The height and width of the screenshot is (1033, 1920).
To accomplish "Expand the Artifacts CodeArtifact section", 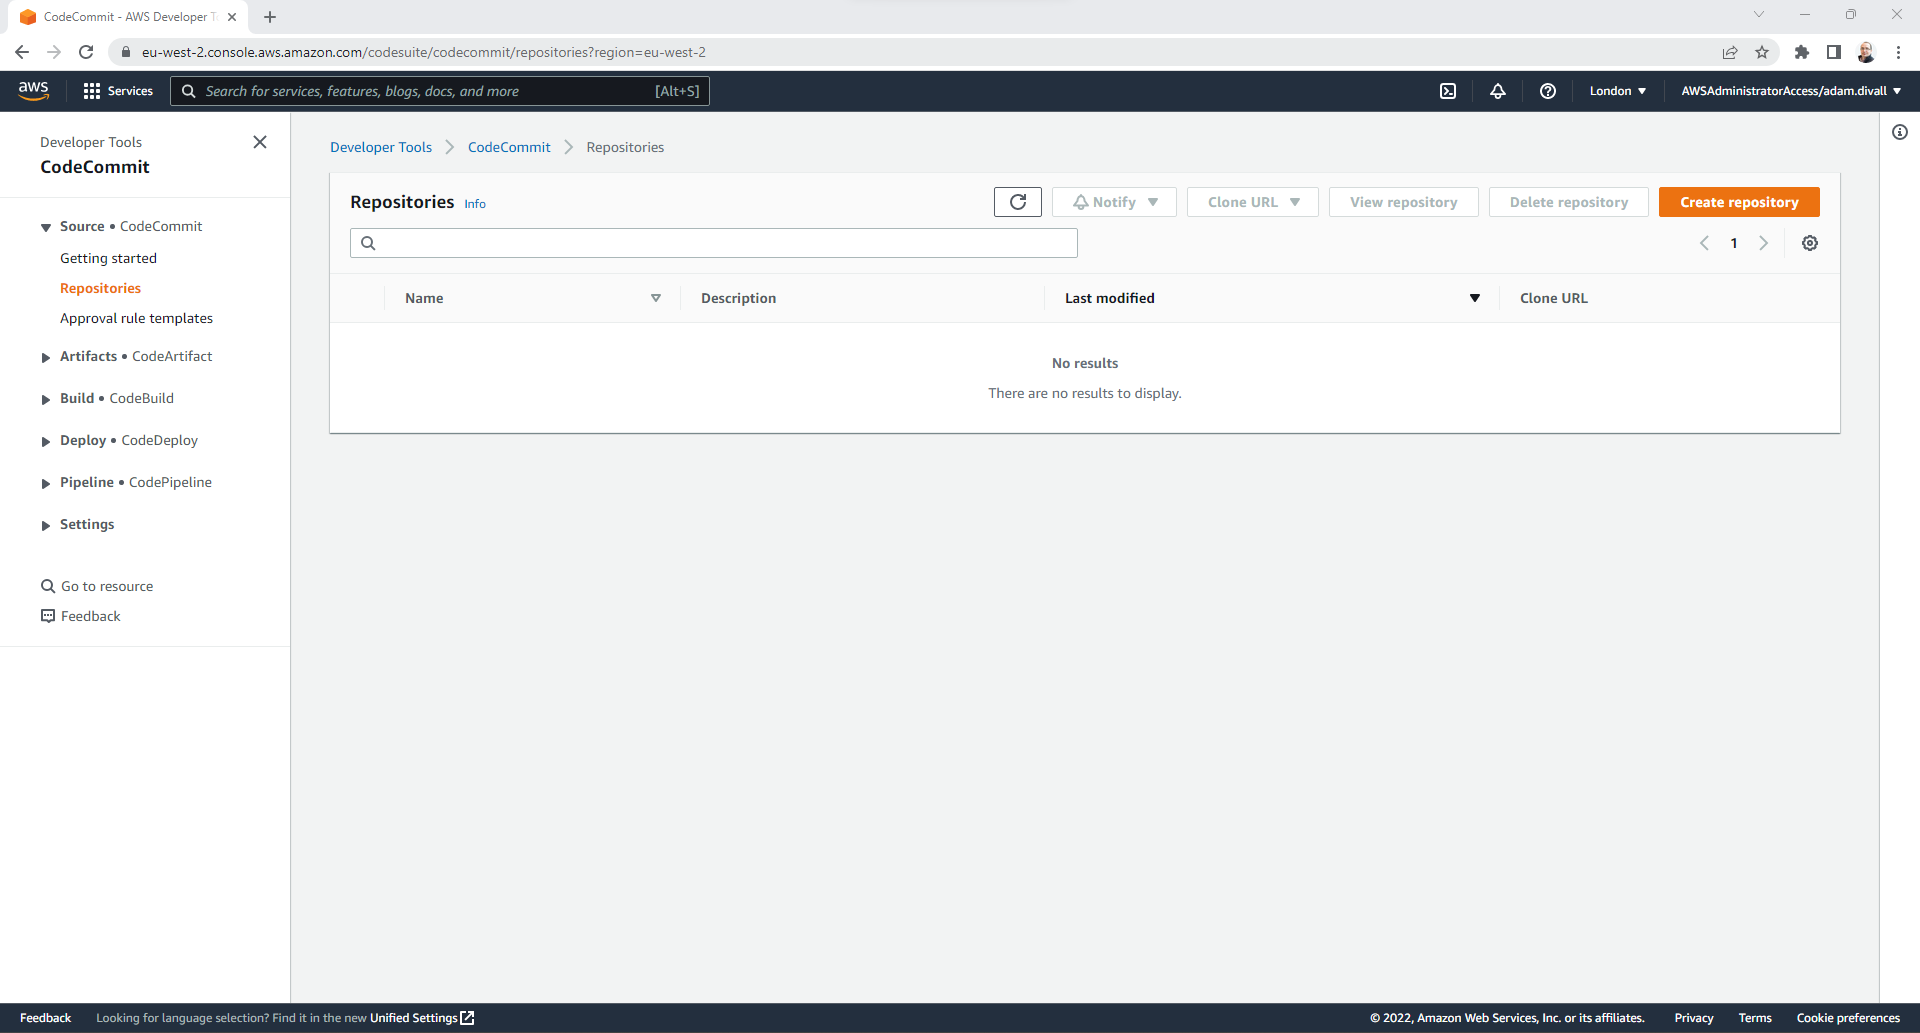I will (45, 357).
